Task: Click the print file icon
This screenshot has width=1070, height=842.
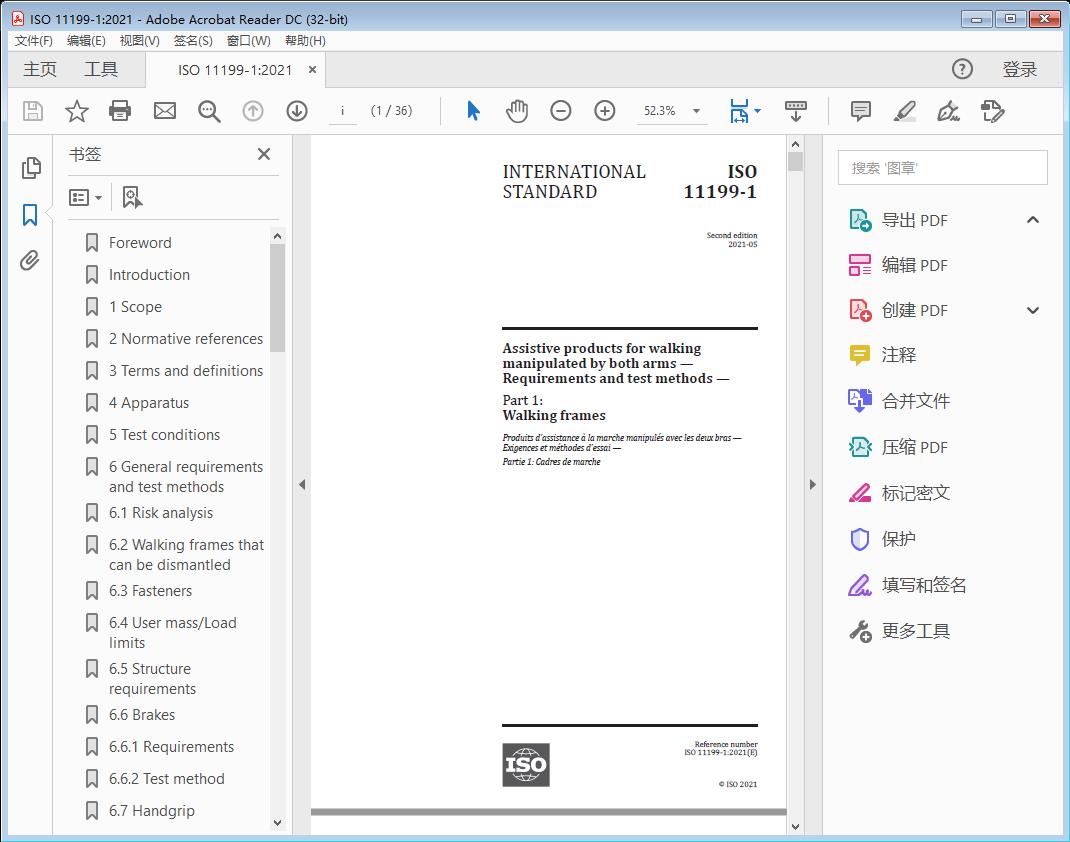Action: (120, 111)
